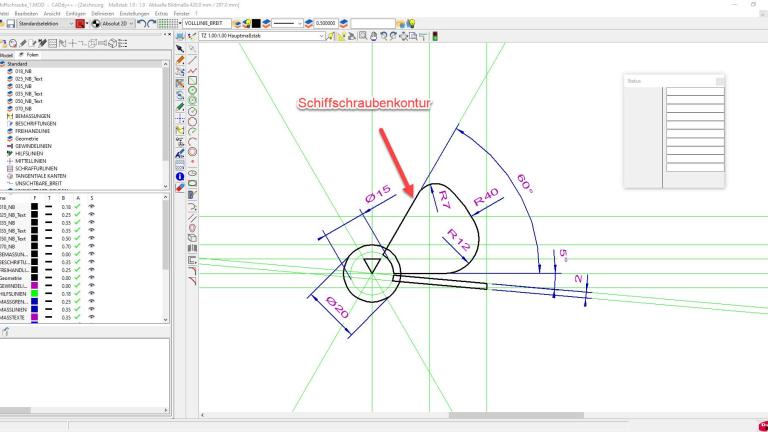
Task: Click the 0.500000 line width field
Action: click(x=326, y=24)
